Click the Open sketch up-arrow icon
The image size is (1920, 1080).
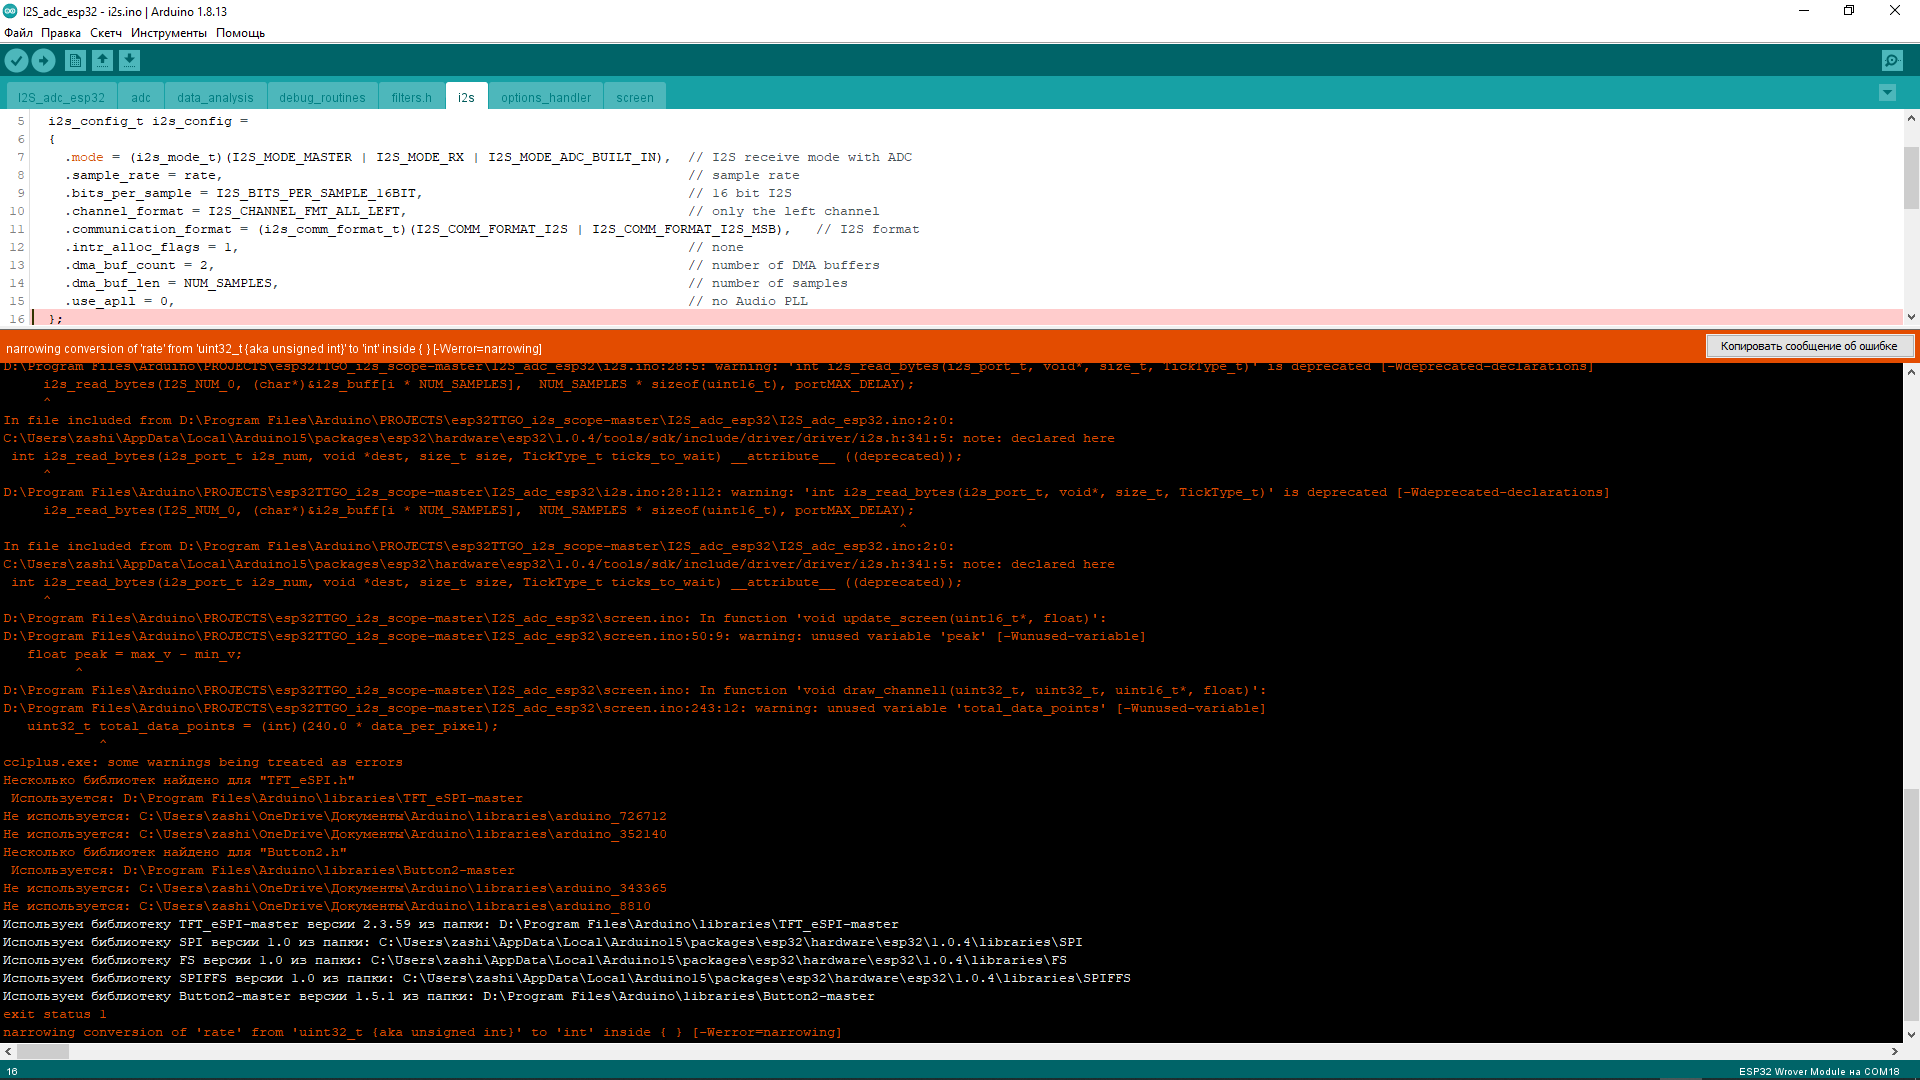(x=102, y=61)
